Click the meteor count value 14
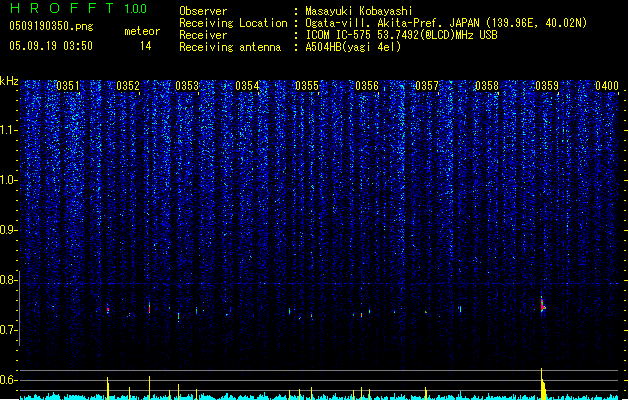Viewport: 629px width, 400px height. (146, 46)
